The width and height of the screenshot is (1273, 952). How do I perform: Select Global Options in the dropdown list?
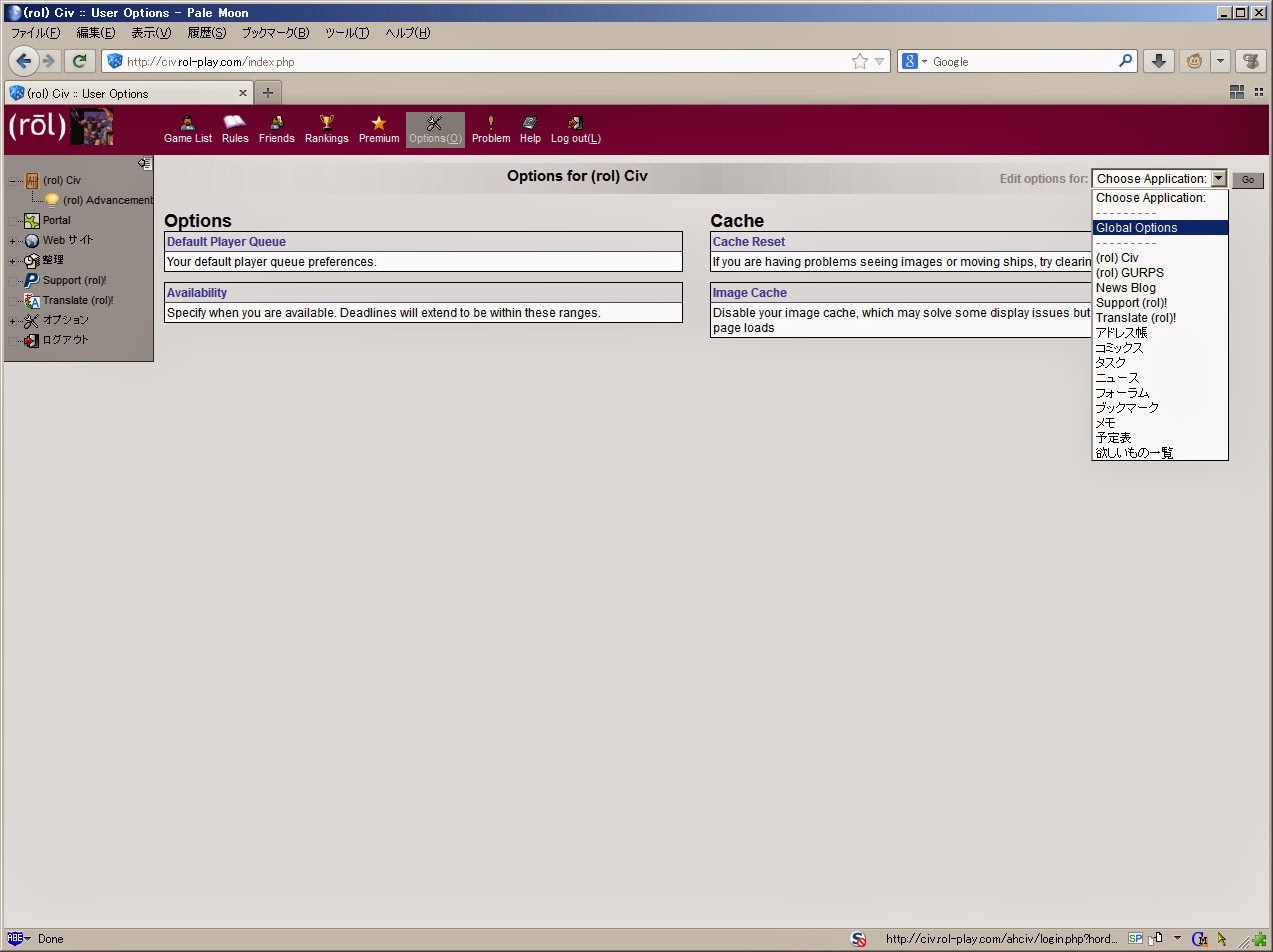(x=1160, y=228)
